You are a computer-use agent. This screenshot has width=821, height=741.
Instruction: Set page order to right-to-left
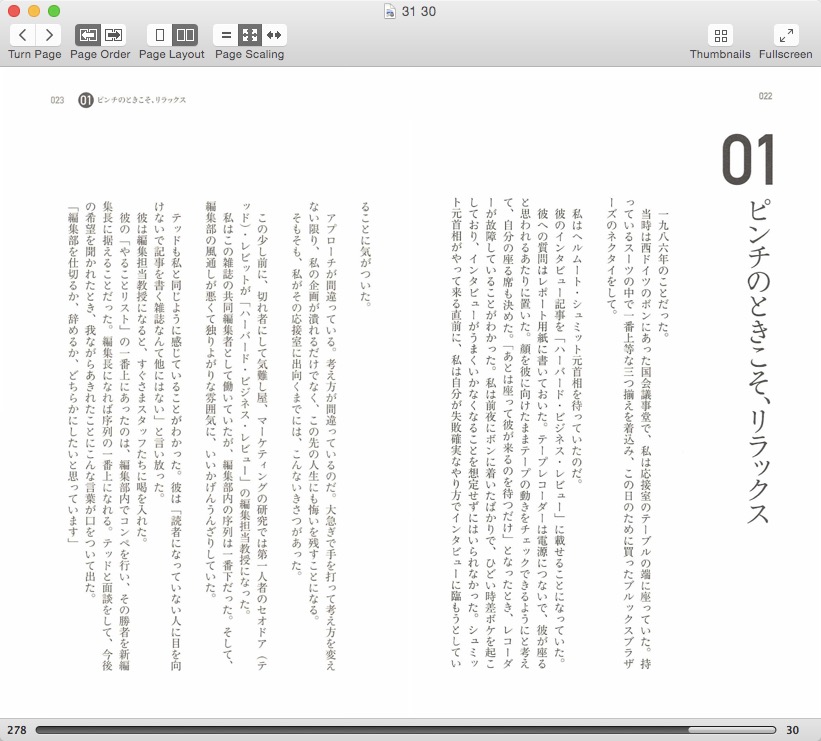click(x=88, y=34)
